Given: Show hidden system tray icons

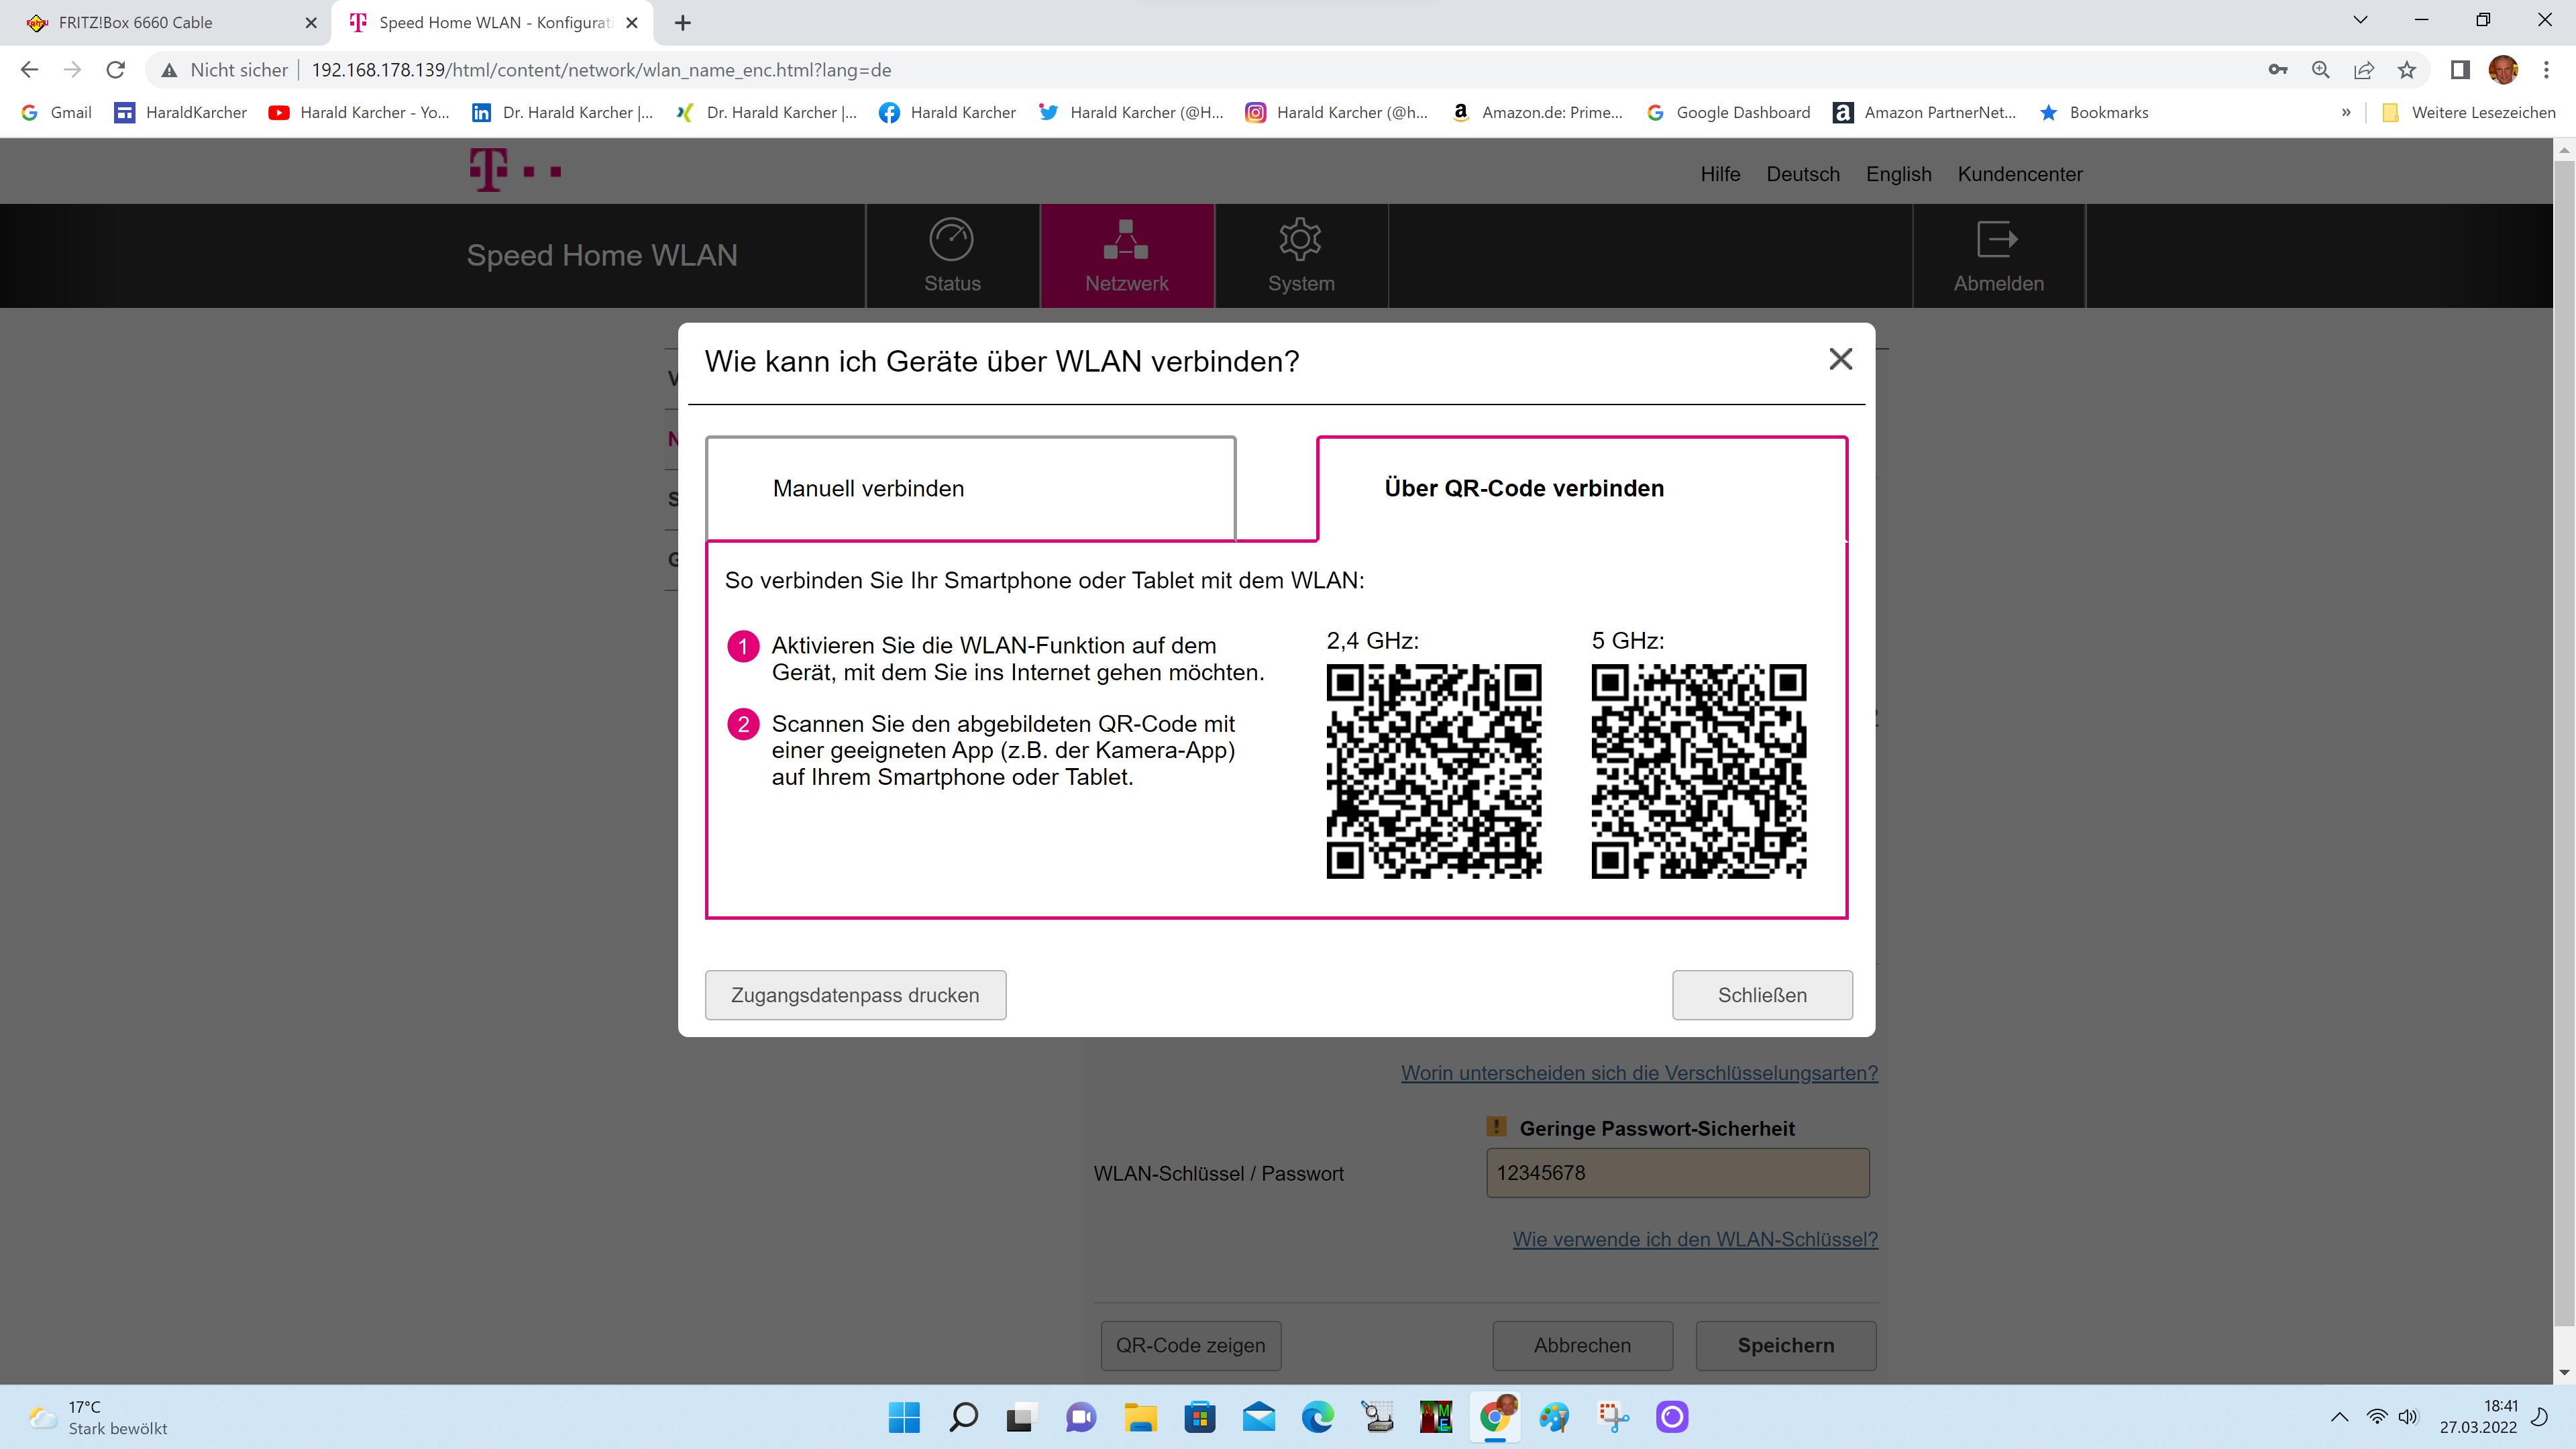Looking at the screenshot, I should 2339,1417.
